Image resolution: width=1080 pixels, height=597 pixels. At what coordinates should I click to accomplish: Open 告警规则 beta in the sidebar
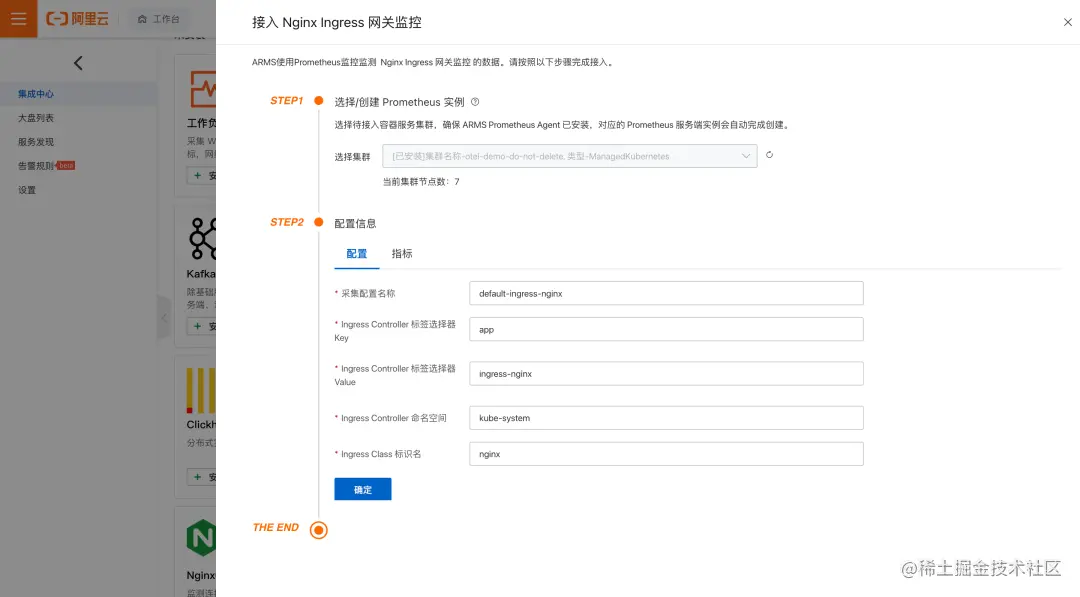pyautogui.click(x=46, y=166)
